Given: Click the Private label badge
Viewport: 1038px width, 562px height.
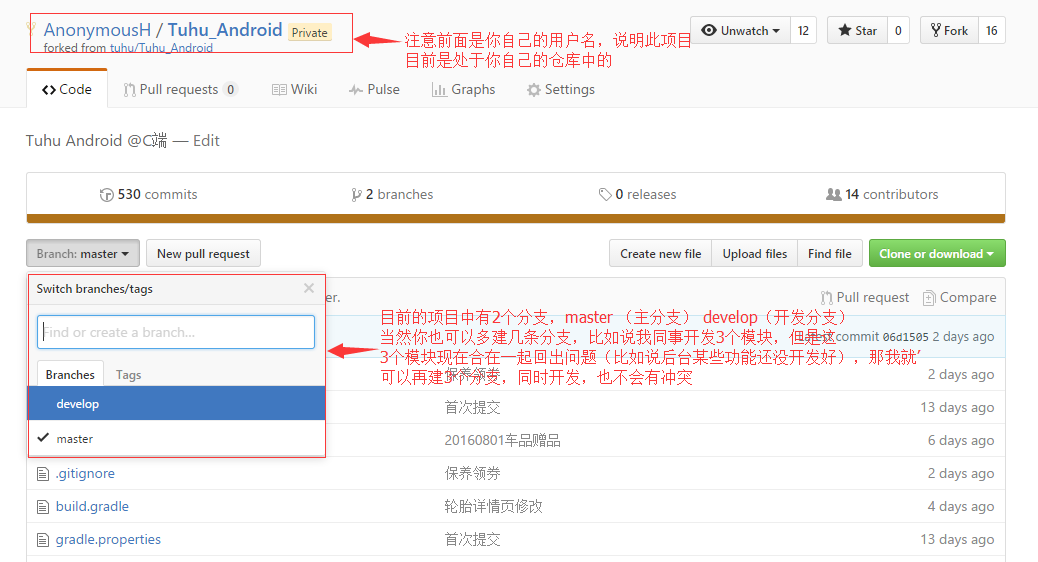Looking at the screenshot, I should [x=310, y=32].
